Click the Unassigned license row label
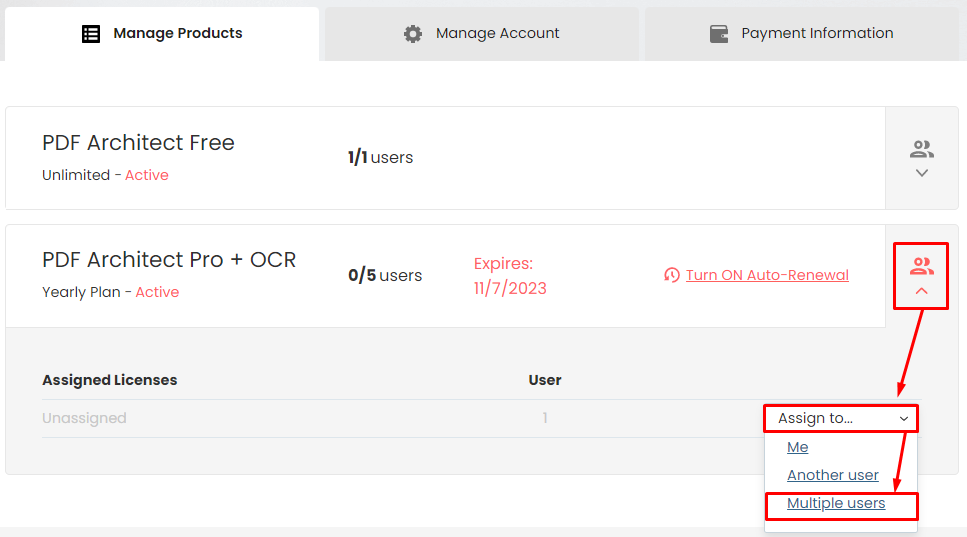The width and height of the screenshot is (967, 537). pos(84,418)
